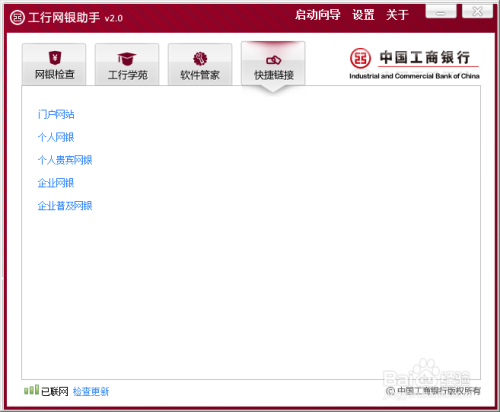Minimize the 工行网银助手 window
500x412 pixels.
(x=441, y=12)
